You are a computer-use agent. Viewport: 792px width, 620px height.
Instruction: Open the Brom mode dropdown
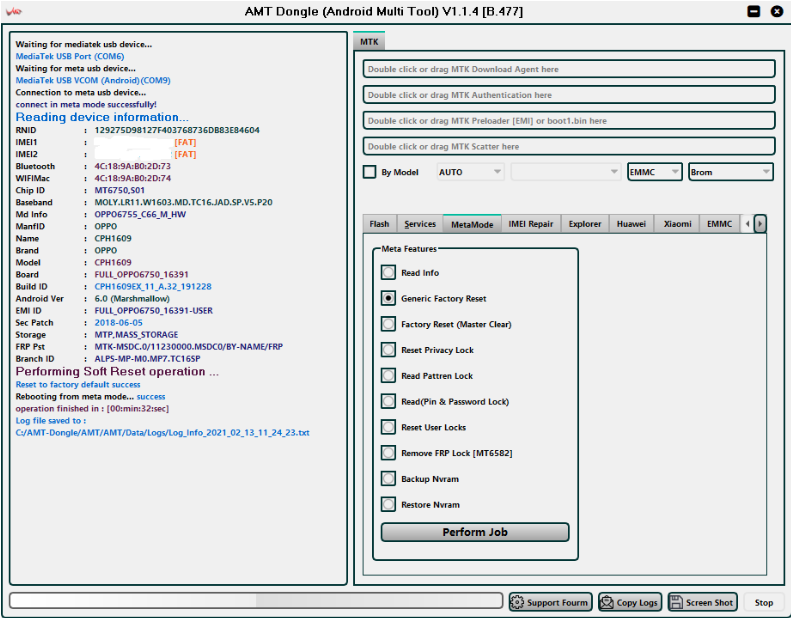(x=731, y=172)
